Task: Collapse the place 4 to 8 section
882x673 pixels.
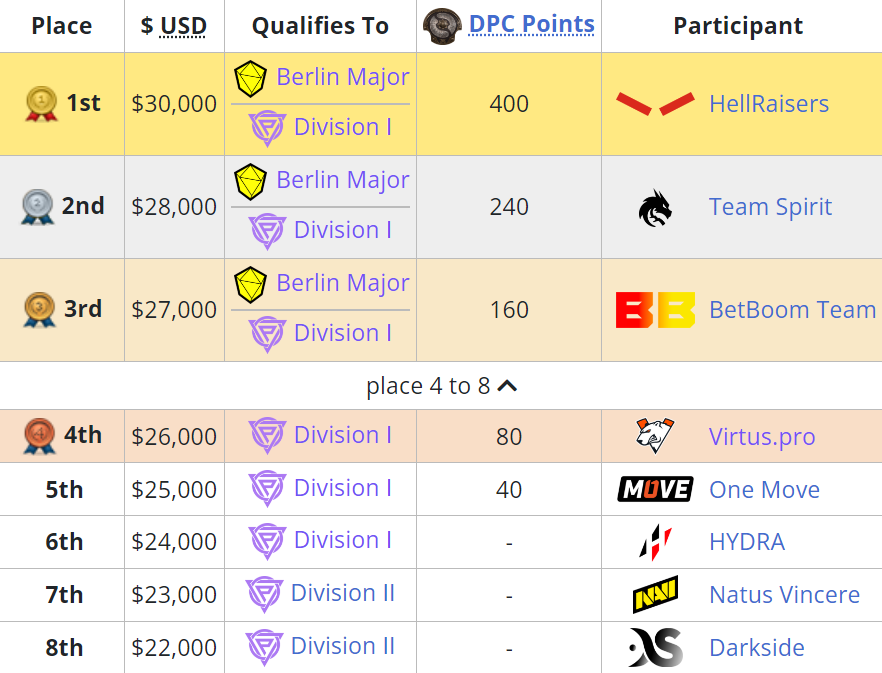Action: (507, 386)
